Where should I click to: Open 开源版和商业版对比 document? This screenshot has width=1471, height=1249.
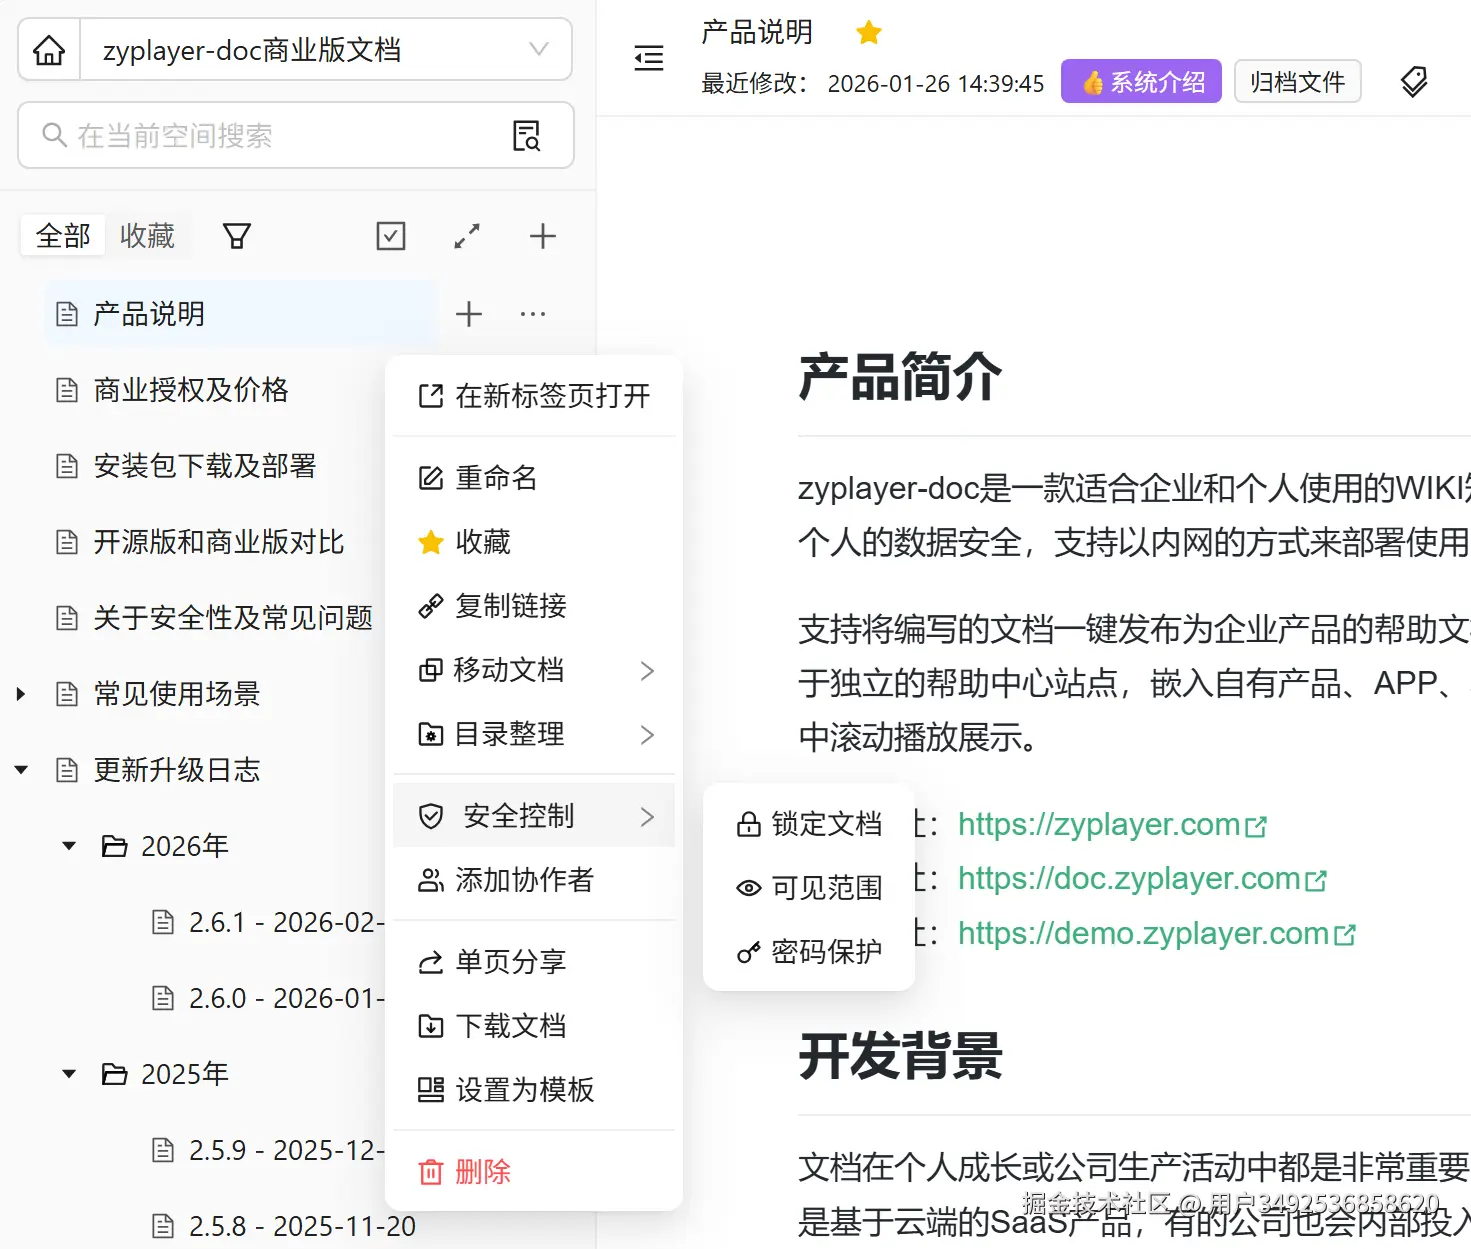click(219, 542)
